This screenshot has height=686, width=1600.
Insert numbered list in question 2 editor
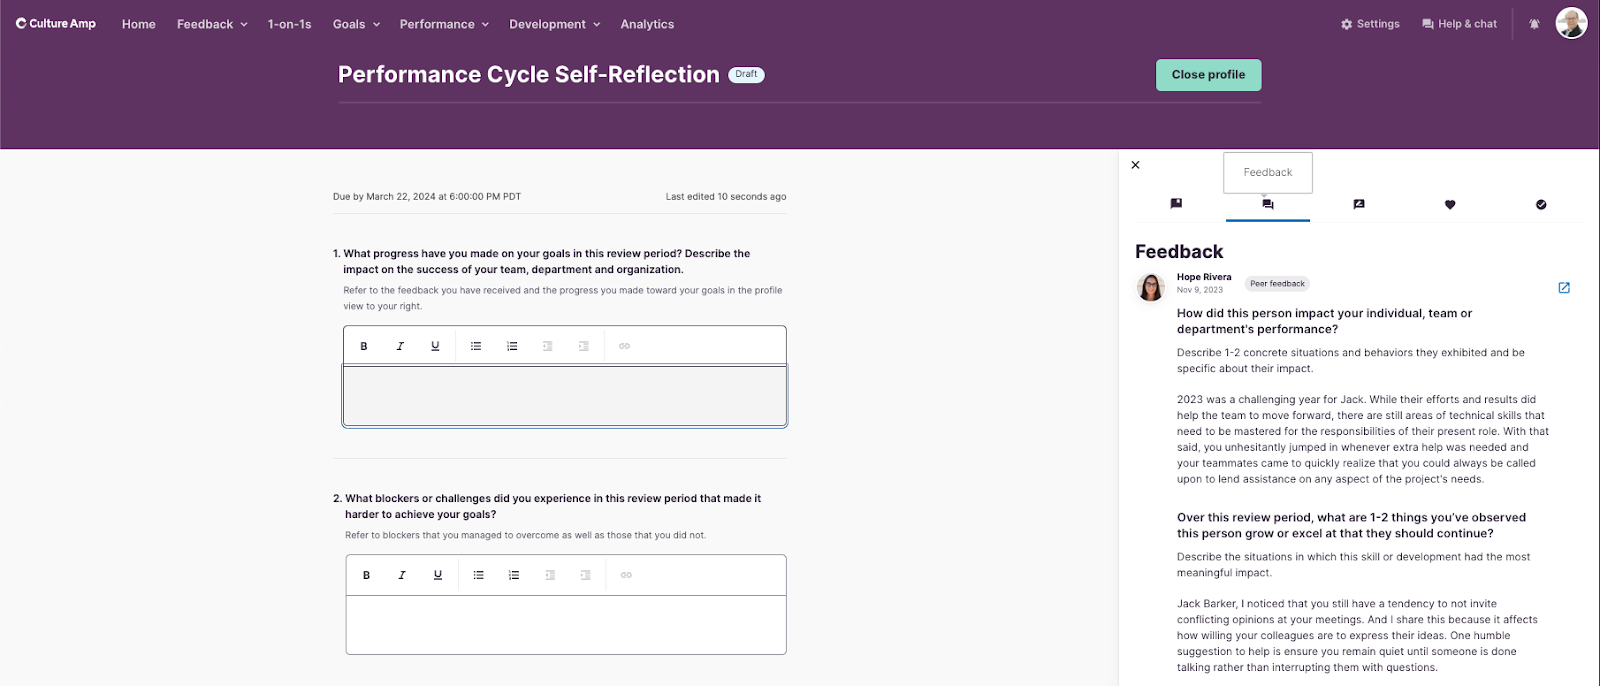tap(514, 575)
